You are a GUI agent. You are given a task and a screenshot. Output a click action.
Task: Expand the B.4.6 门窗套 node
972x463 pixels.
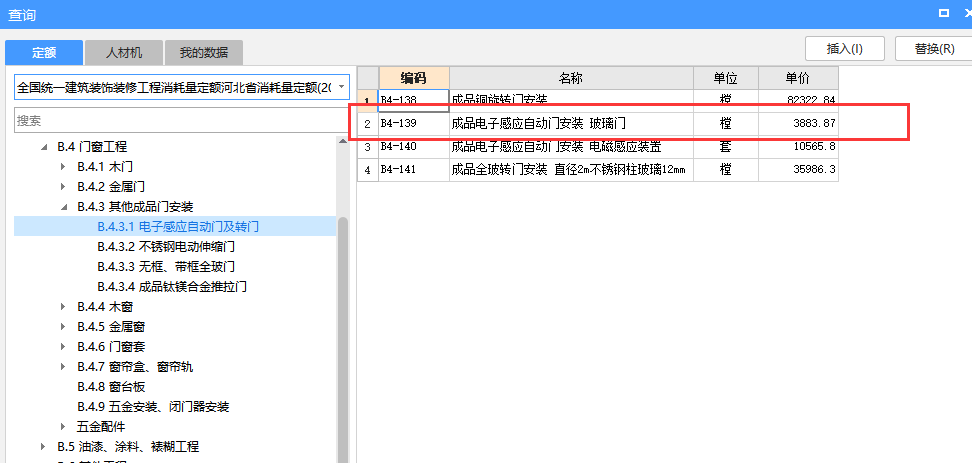(64, 347)
